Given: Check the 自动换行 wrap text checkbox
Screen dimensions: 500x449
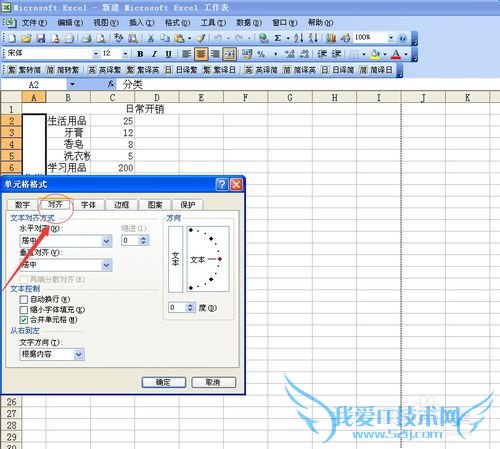Looking at the screenshot, I should (x=24, y=299).
